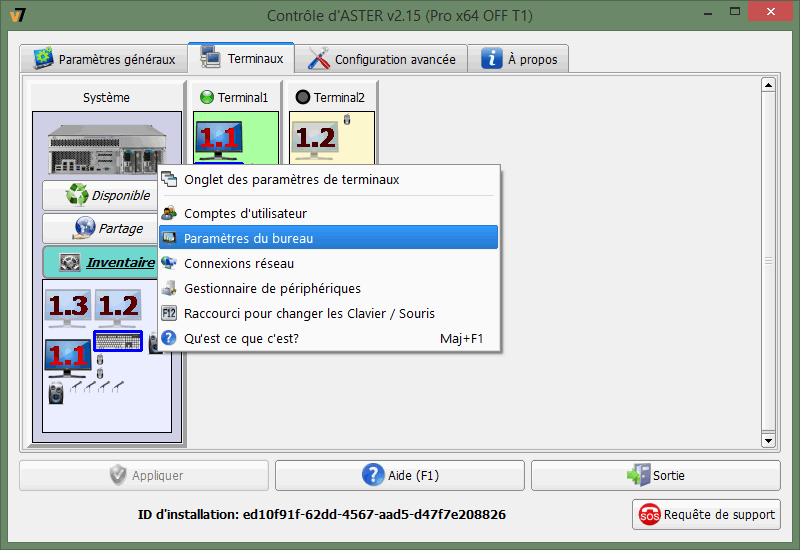Select monitor 1.1 in the Inventaire list
Image resolution: width=800 pixels, height=550 pixels.
click(x=68, y=358)
